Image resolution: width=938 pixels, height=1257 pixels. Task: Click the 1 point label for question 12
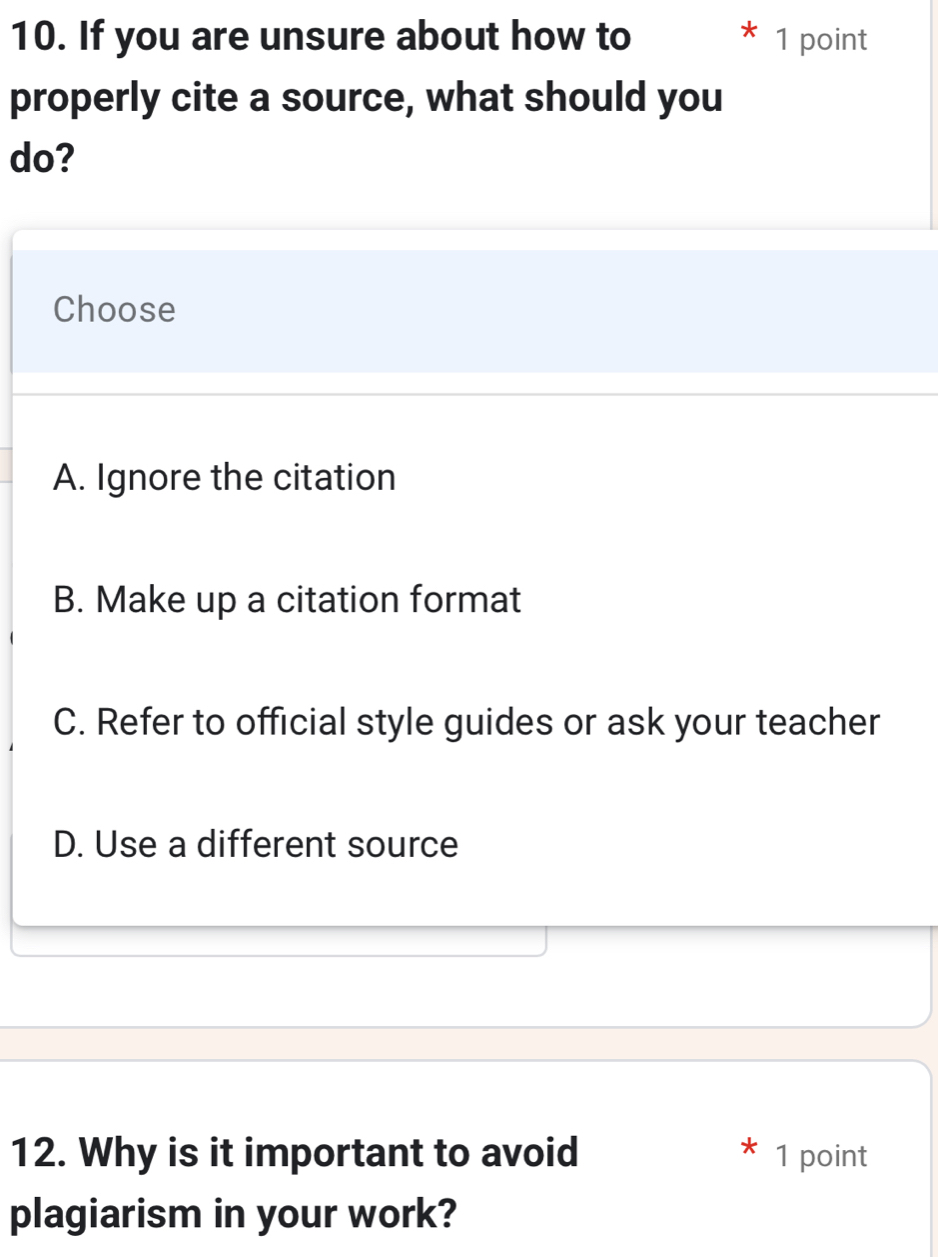point(821,1157)
